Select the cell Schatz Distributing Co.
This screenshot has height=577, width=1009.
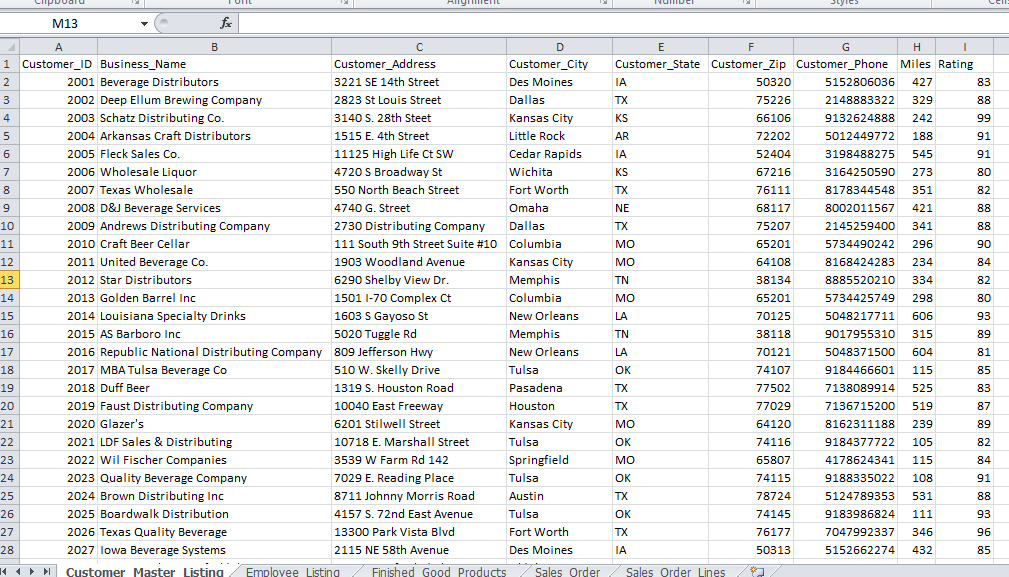[214, 118]
